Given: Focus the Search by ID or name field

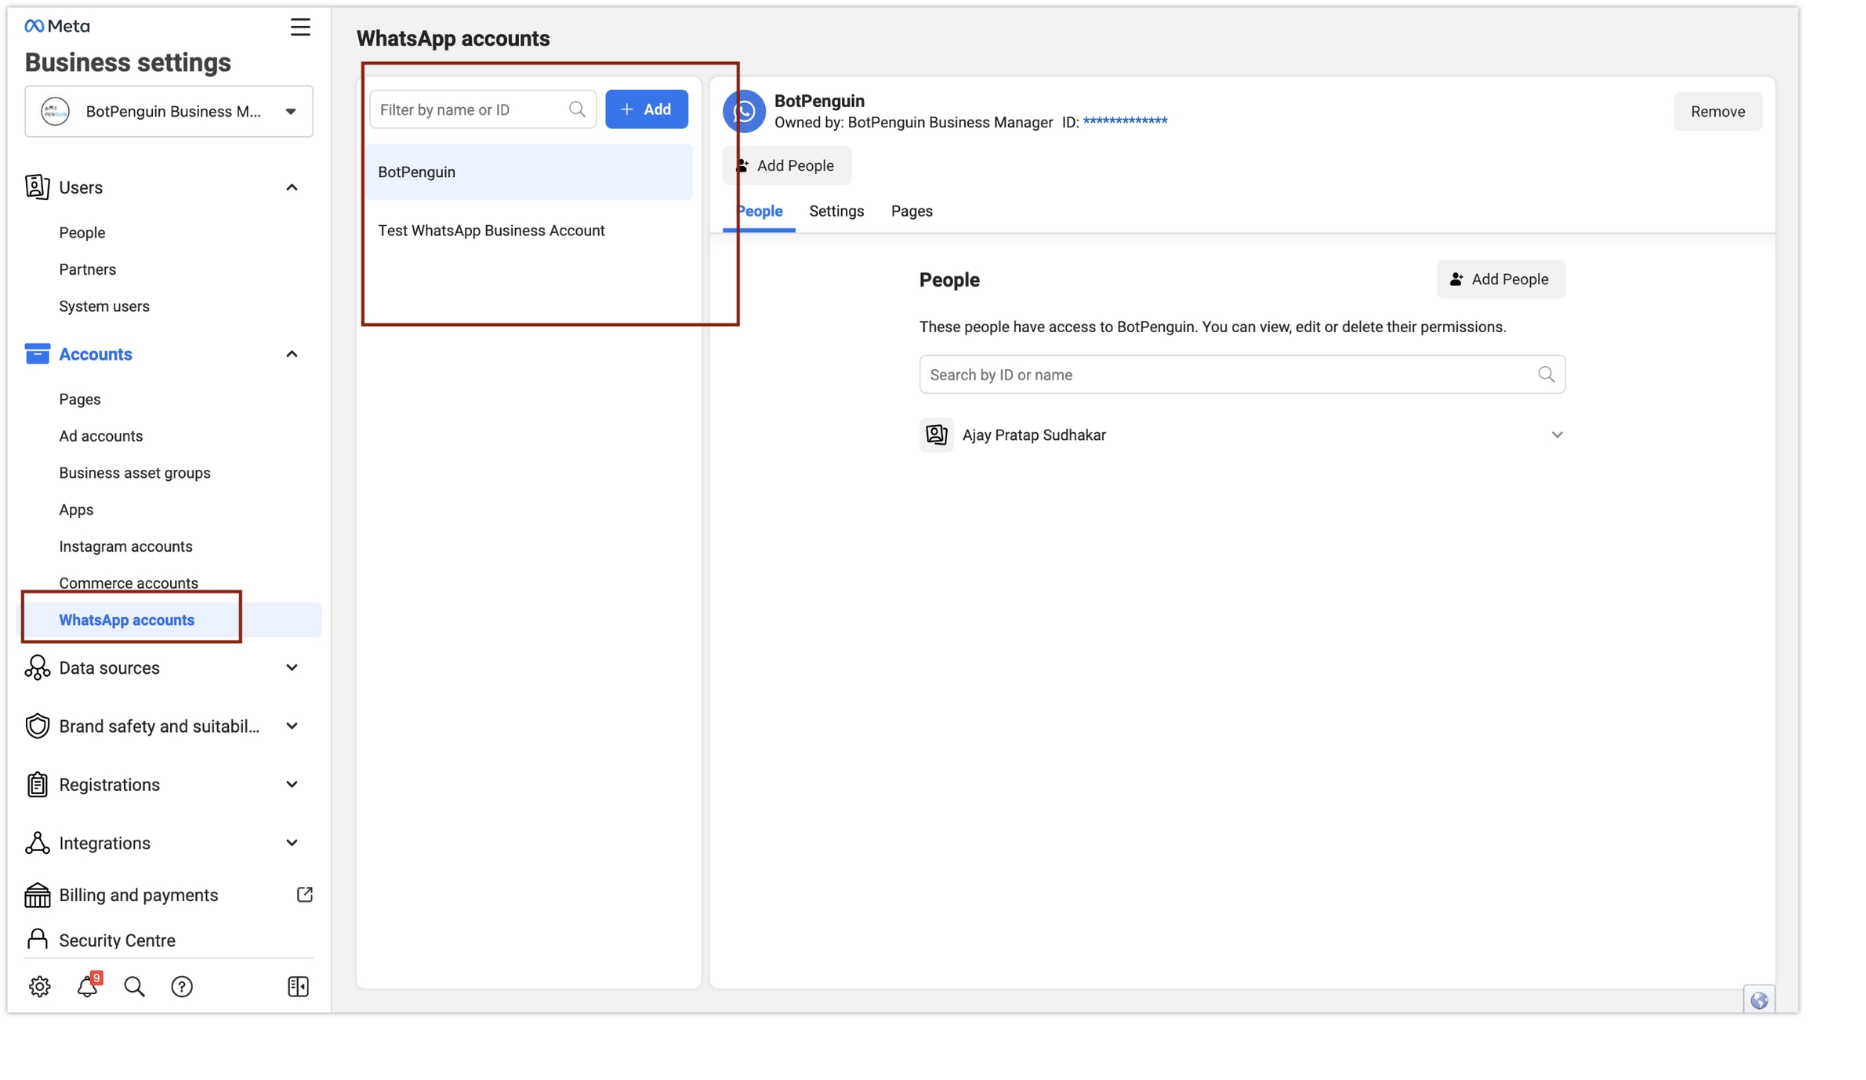Looking at the screenshot, I should point(1242,375).
